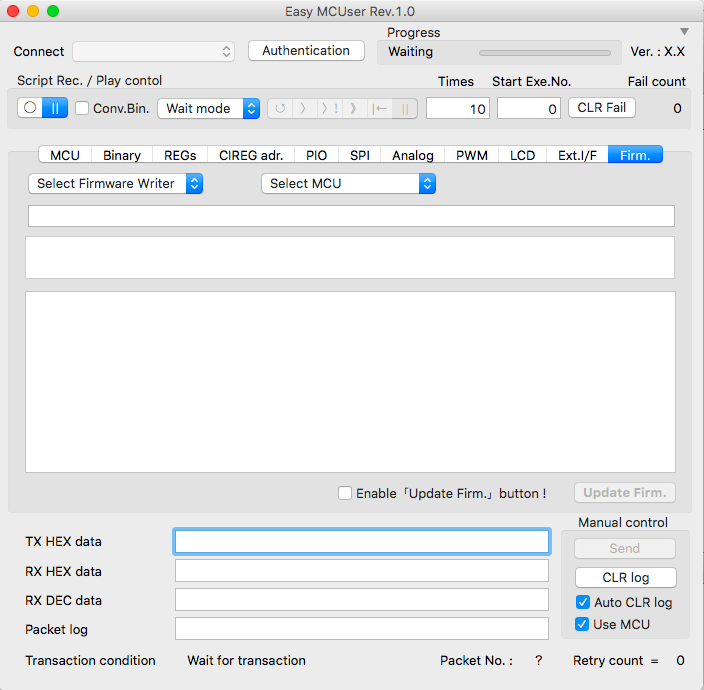Click the Packet log field
Screen dimensions: 704x690
(x=362, y=628)
